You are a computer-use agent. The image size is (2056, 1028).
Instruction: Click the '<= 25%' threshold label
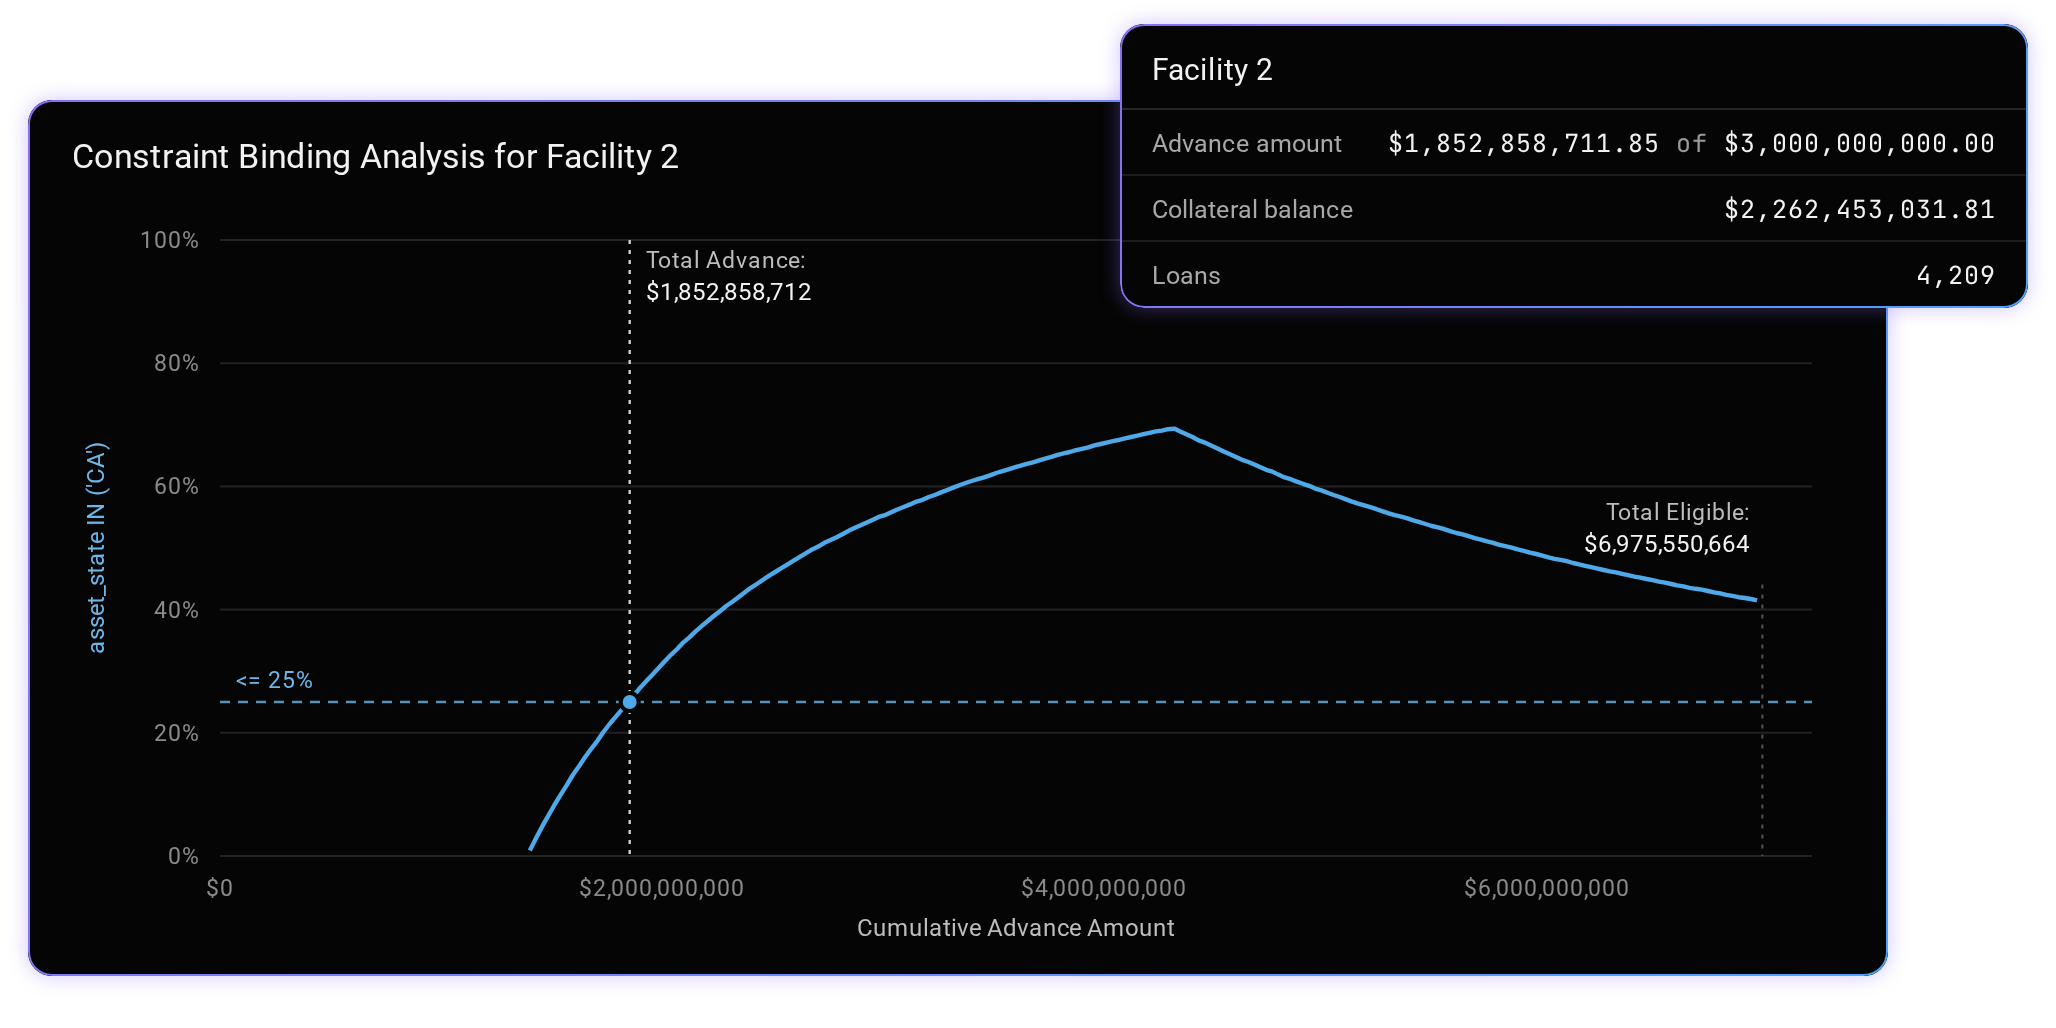[274, 680]
